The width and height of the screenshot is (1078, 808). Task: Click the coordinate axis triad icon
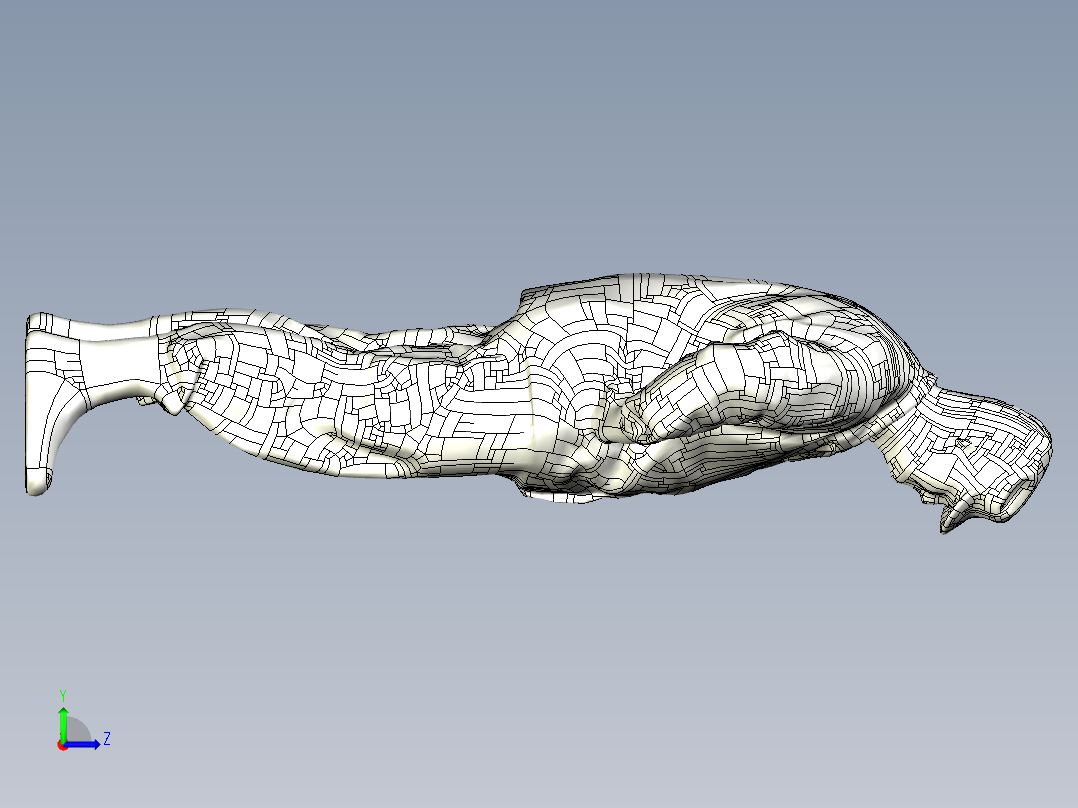click(83, 721)
